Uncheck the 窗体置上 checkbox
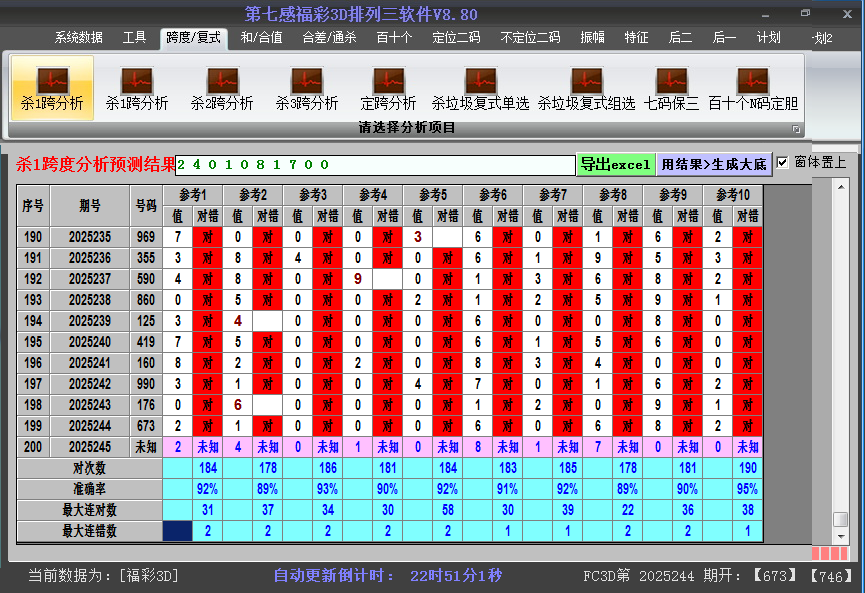 click(782, 162)
